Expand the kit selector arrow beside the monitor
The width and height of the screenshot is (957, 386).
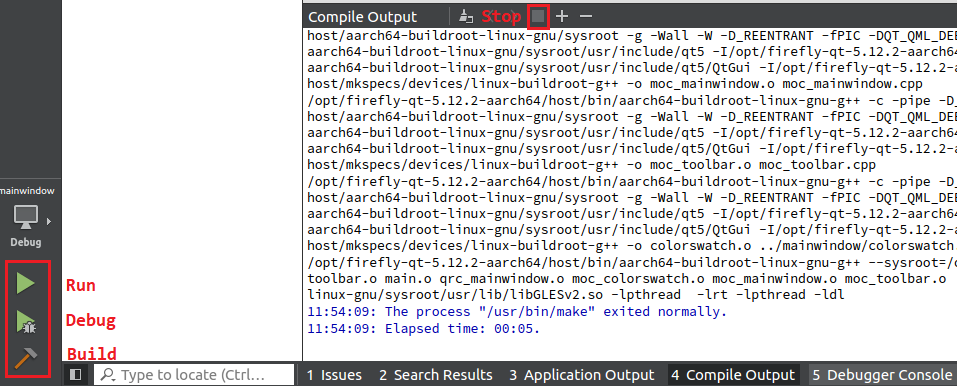49,221
